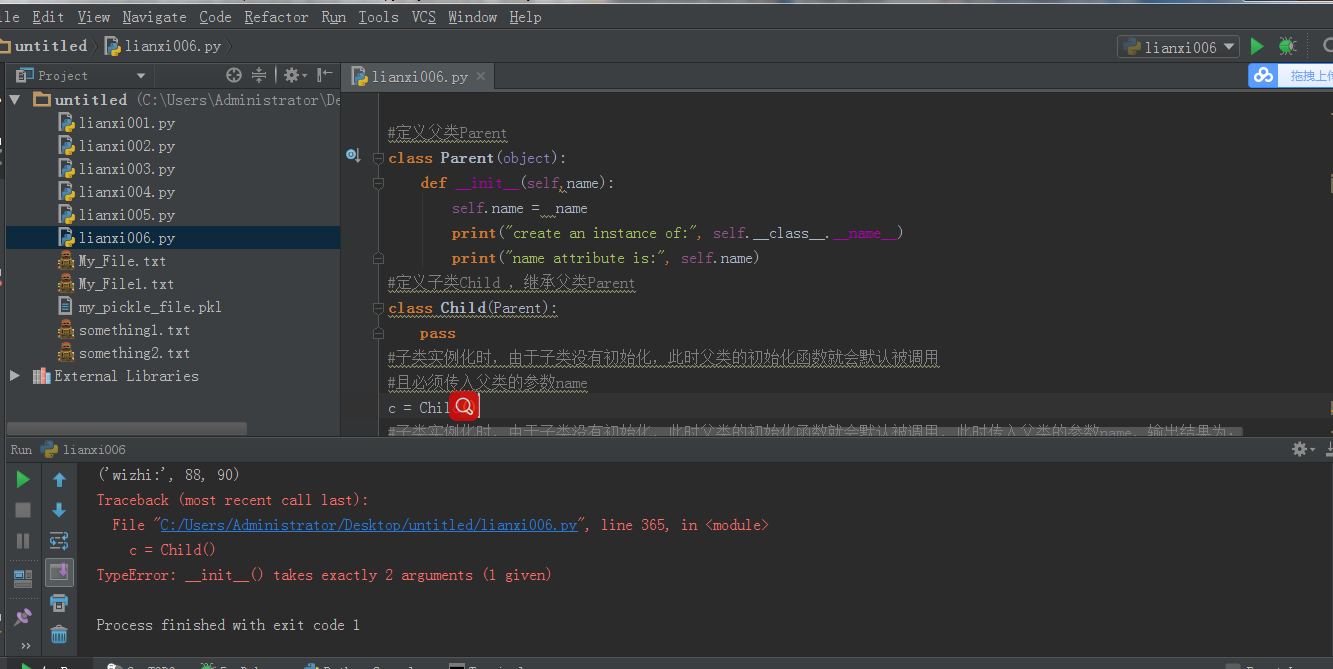The image size is (1333, 669).
Task: Select lianxi001.py in the project tree
Action: [126, 123]
